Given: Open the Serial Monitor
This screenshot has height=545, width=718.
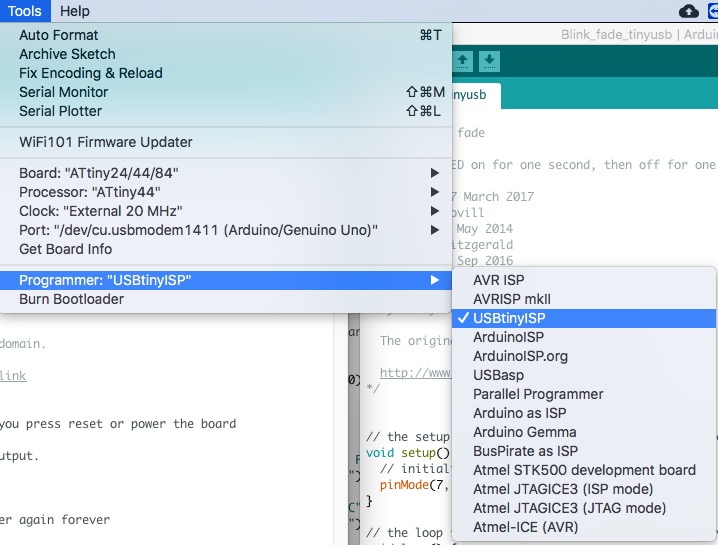Looking at the screenshot, I should [x=226, y=92].
